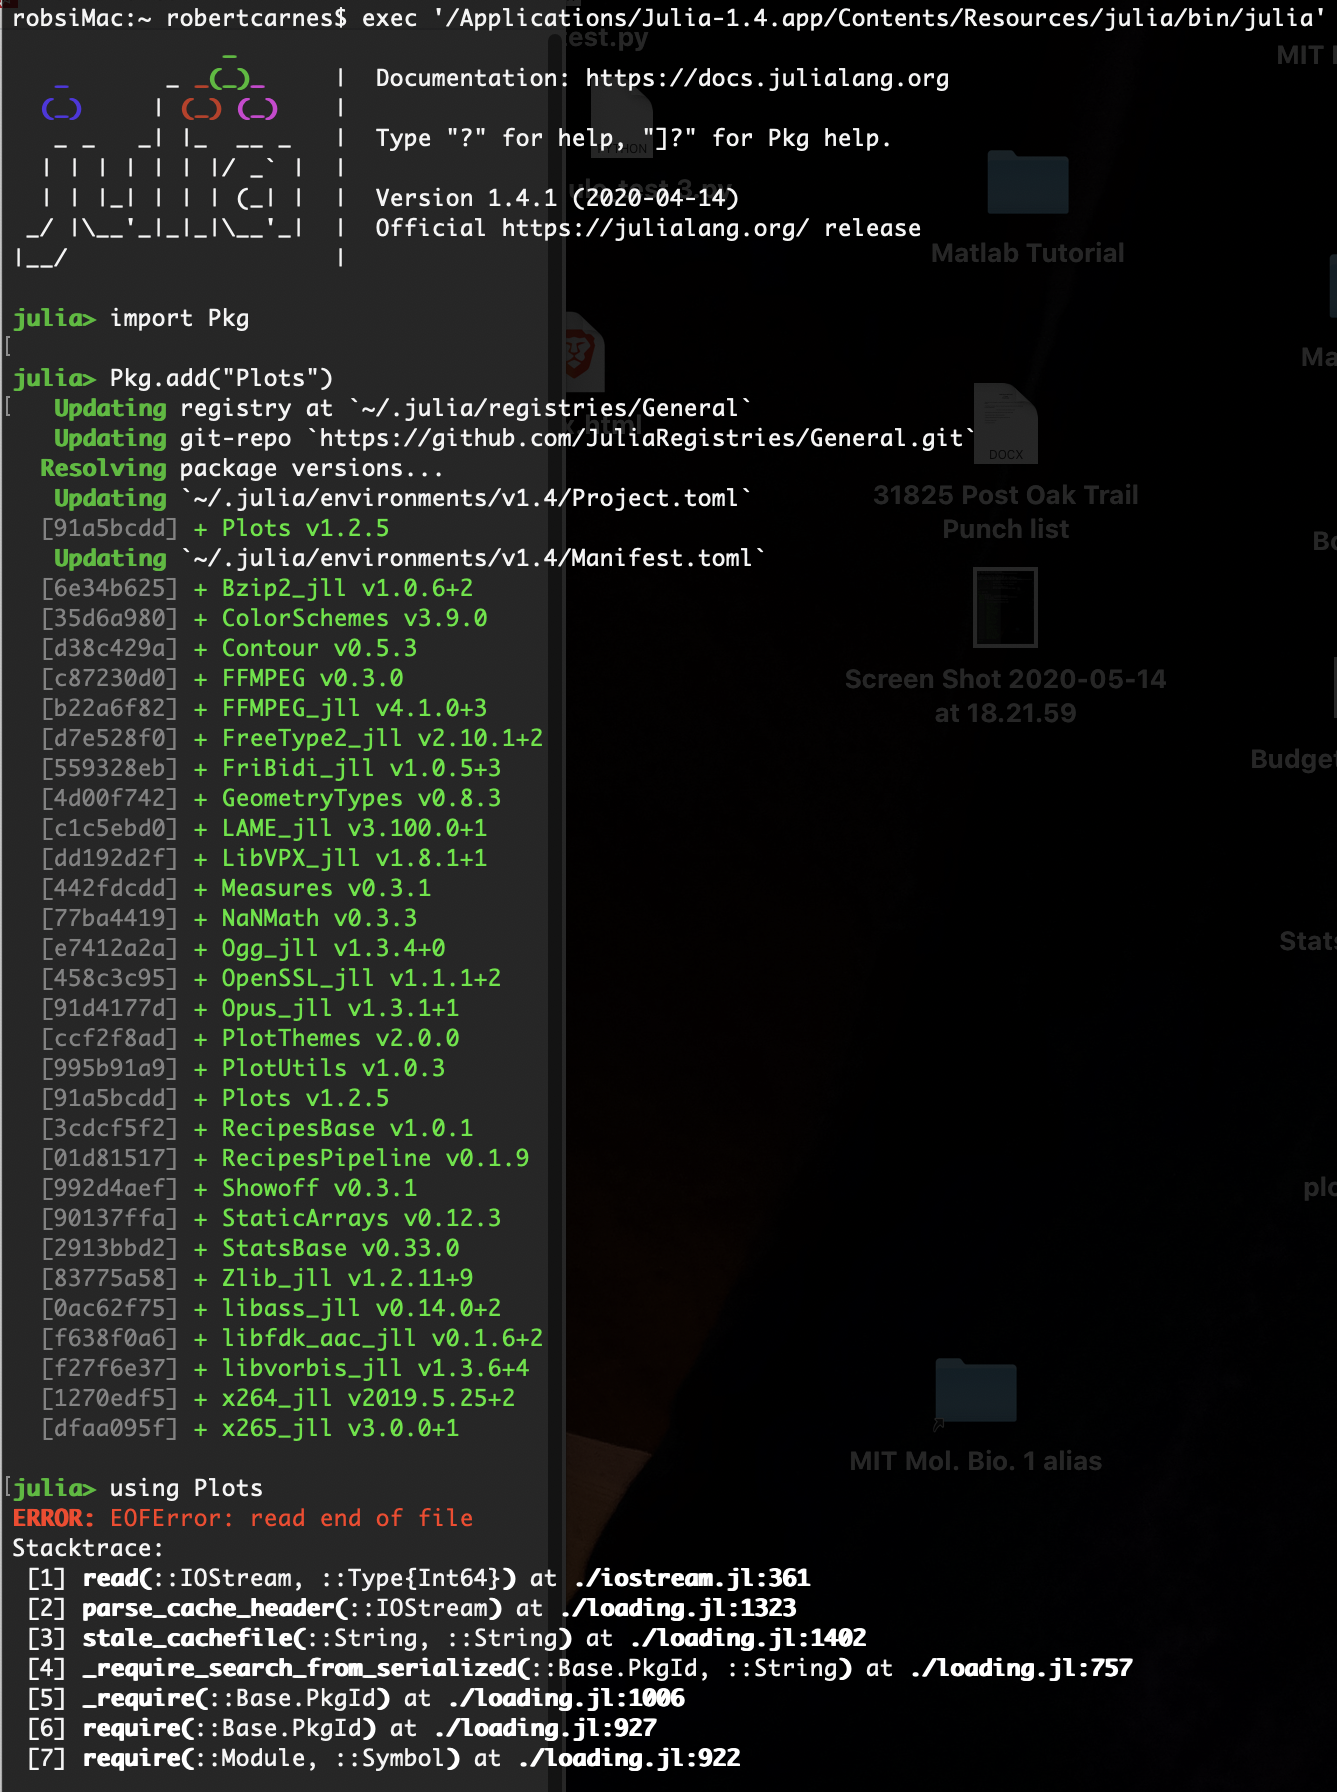
Task: Click the StaticArrays v0.12.3 entry
Action: [361, 1218]
